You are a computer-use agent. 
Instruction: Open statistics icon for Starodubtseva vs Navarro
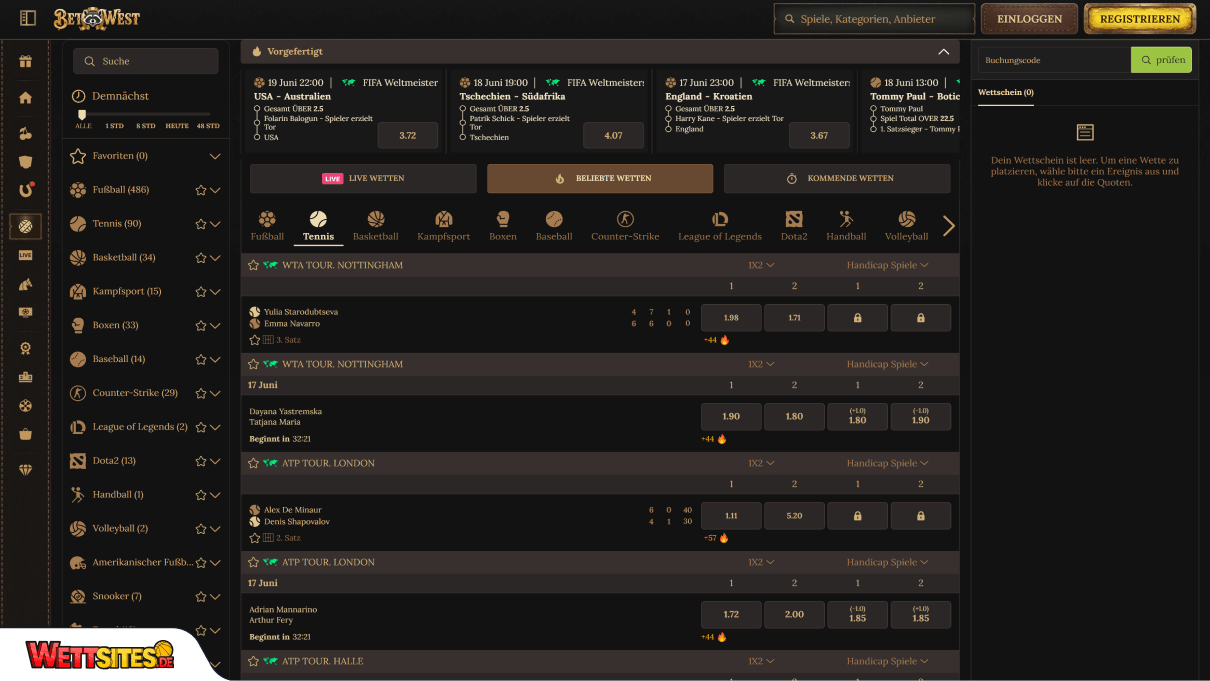(x=268, y=340)
